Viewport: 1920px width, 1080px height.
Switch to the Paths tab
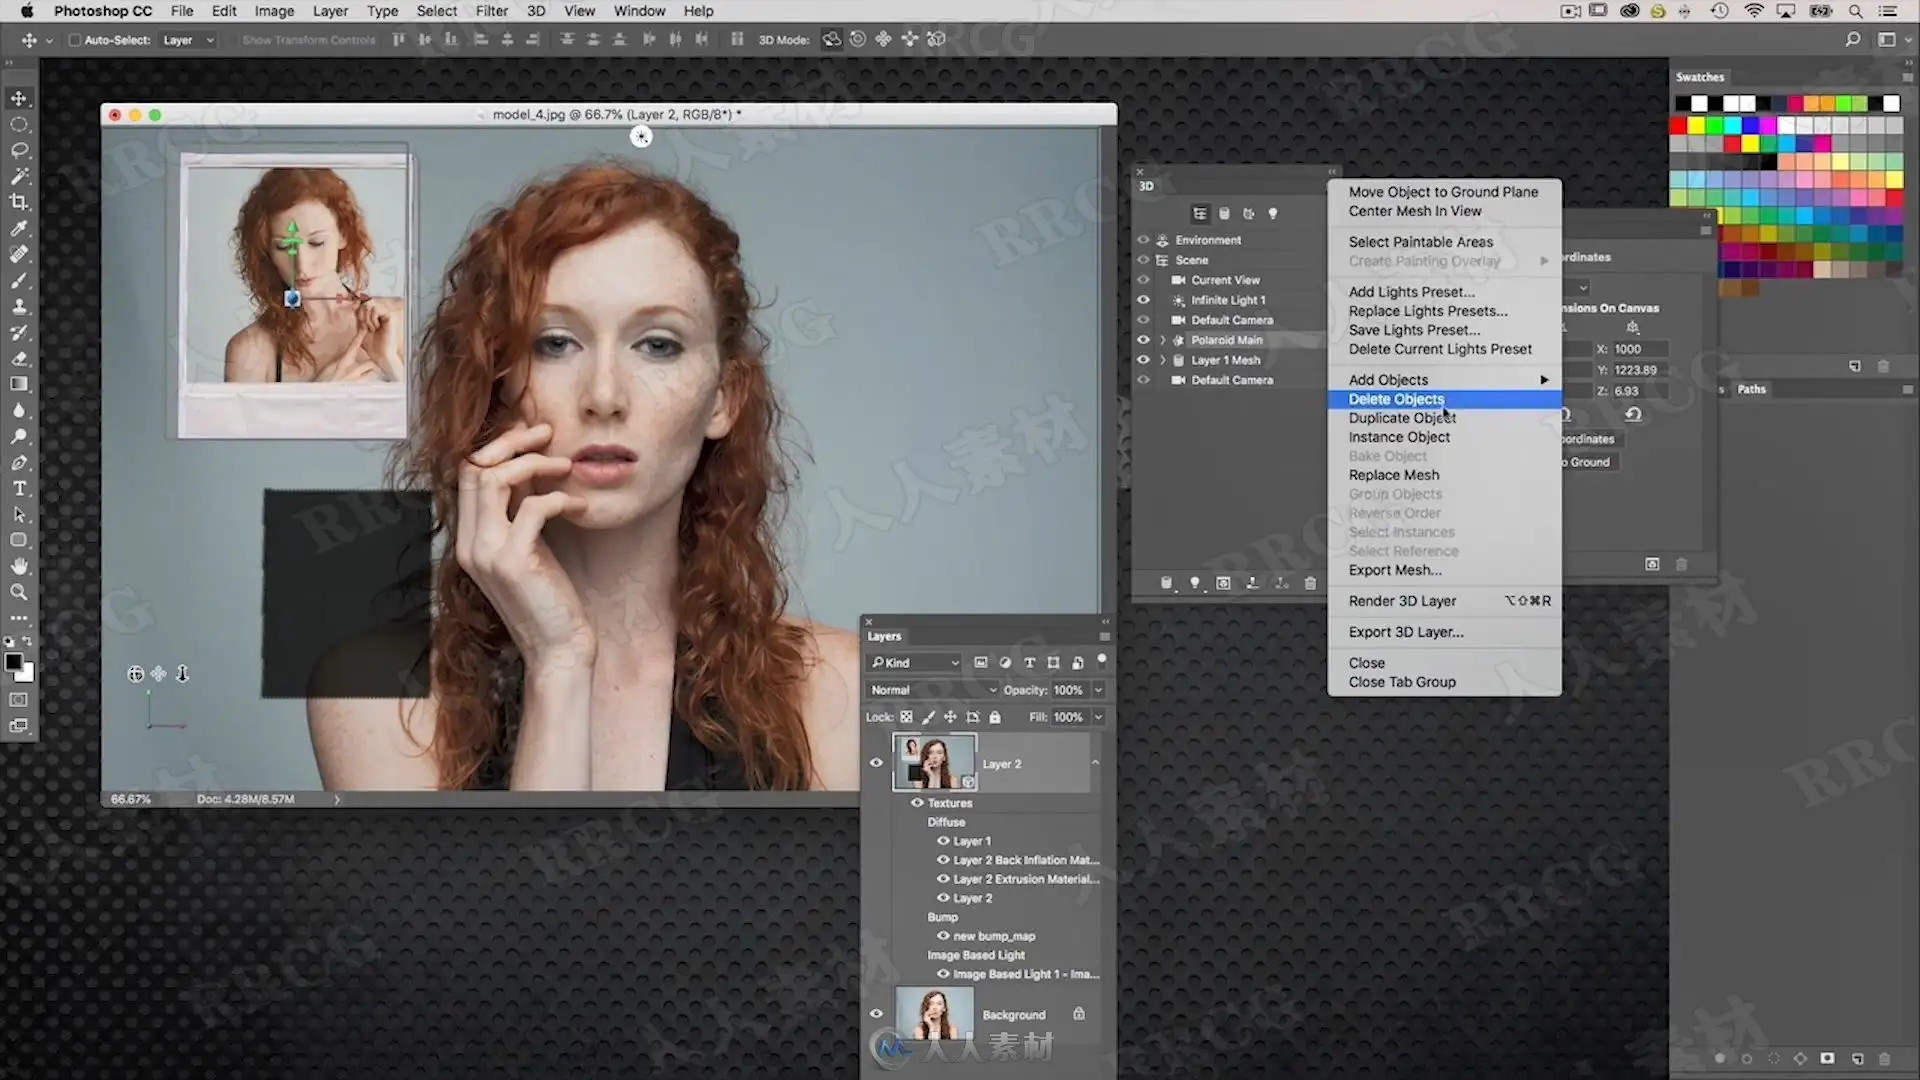(1751, 389)
